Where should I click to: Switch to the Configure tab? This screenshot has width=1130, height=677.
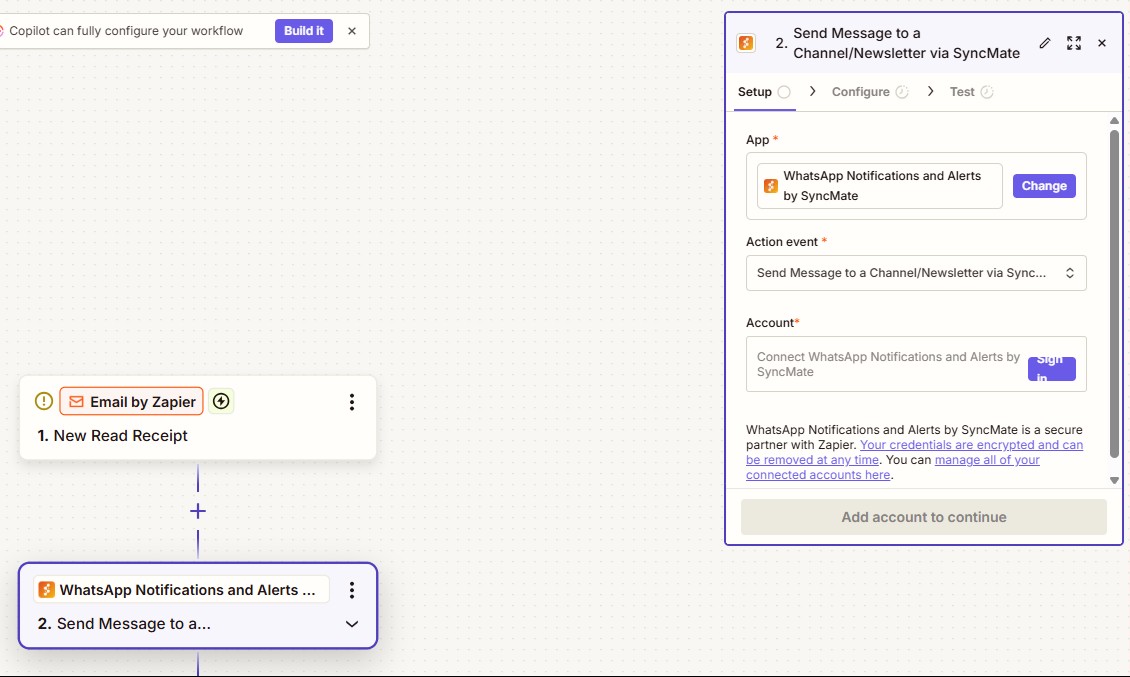(870, 92)
